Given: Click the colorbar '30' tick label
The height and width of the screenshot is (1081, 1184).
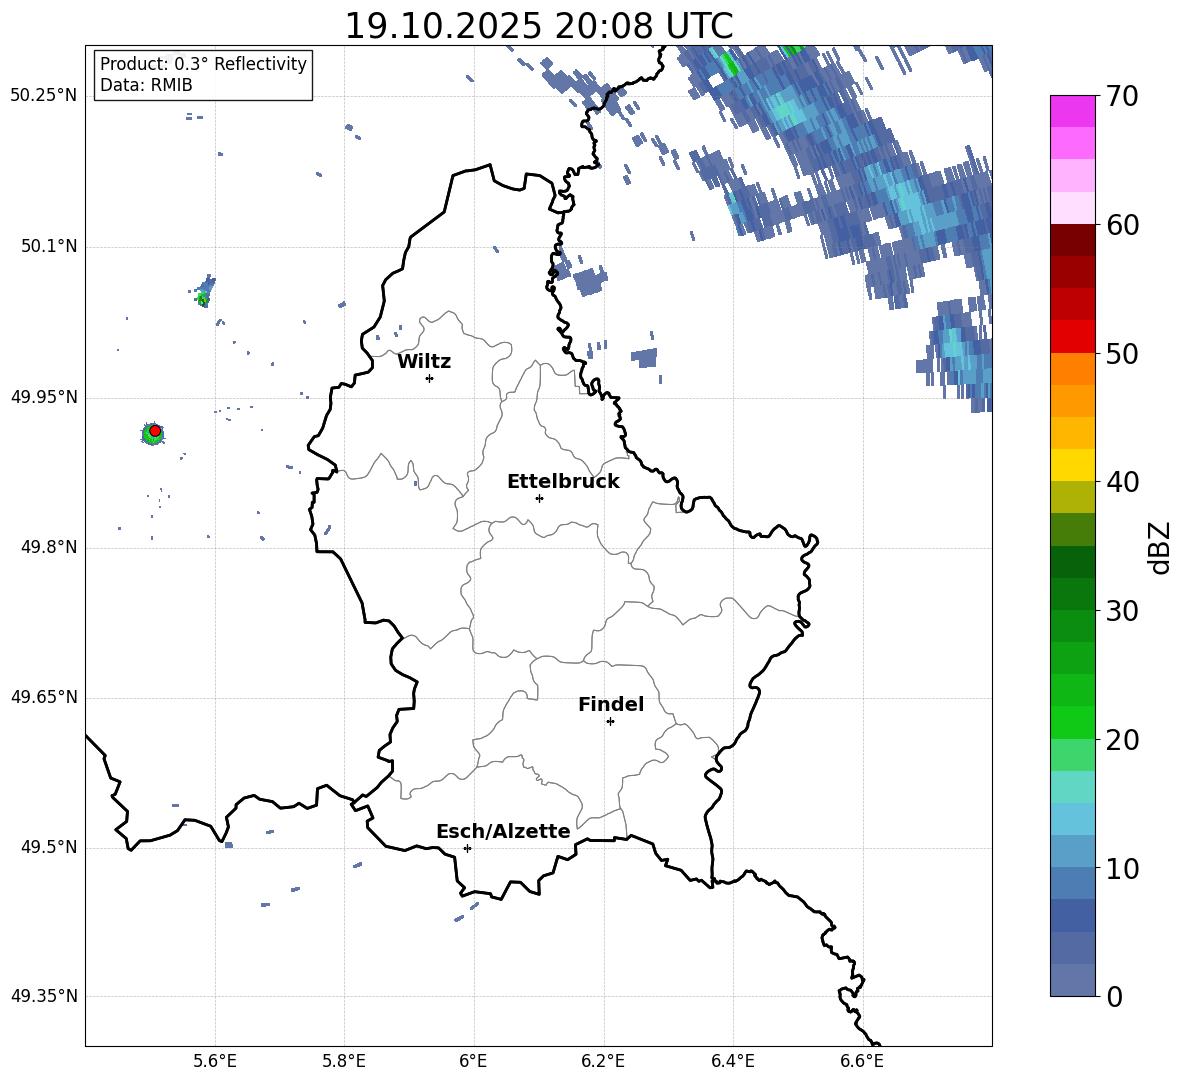Looking at the screenshot, I should point(1122,611).
